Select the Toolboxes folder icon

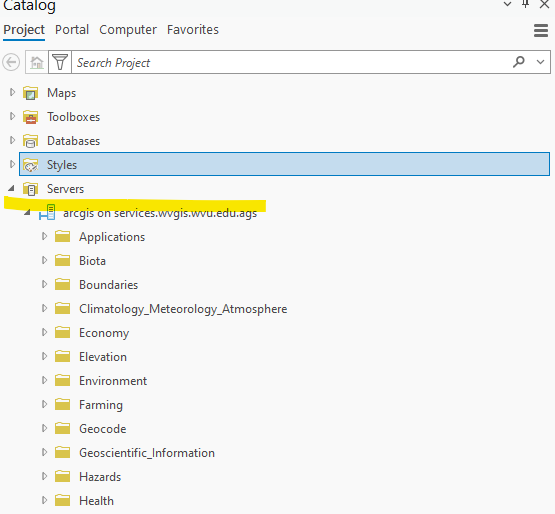(x=30, y=117)
